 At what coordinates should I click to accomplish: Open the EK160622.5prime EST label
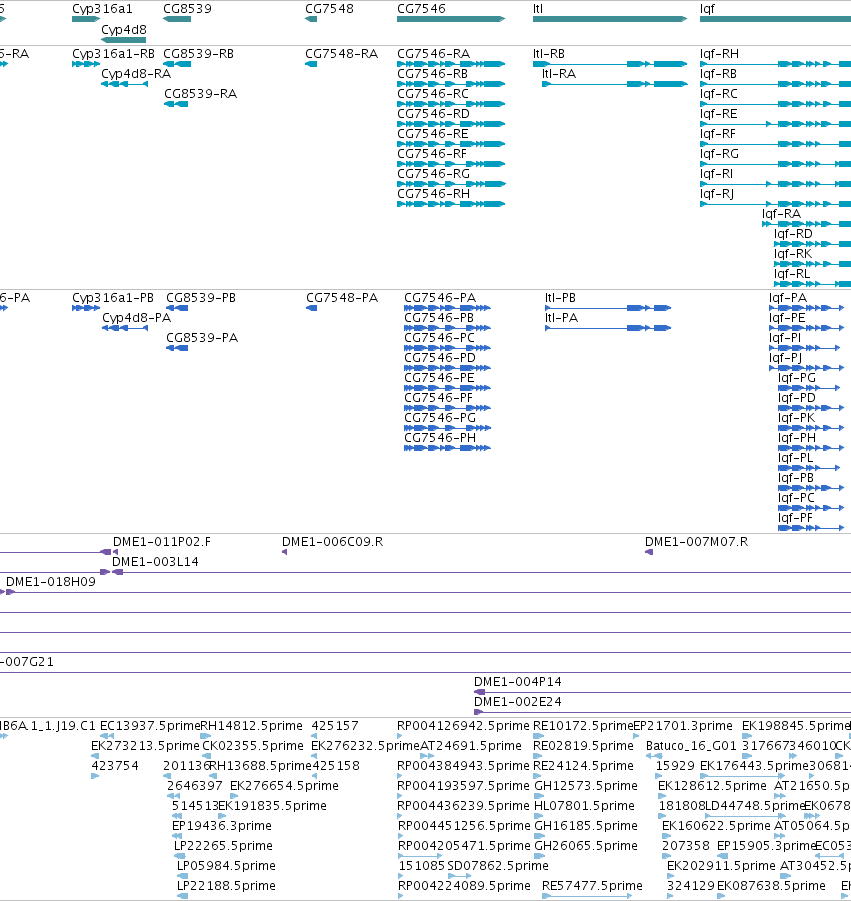716,826
